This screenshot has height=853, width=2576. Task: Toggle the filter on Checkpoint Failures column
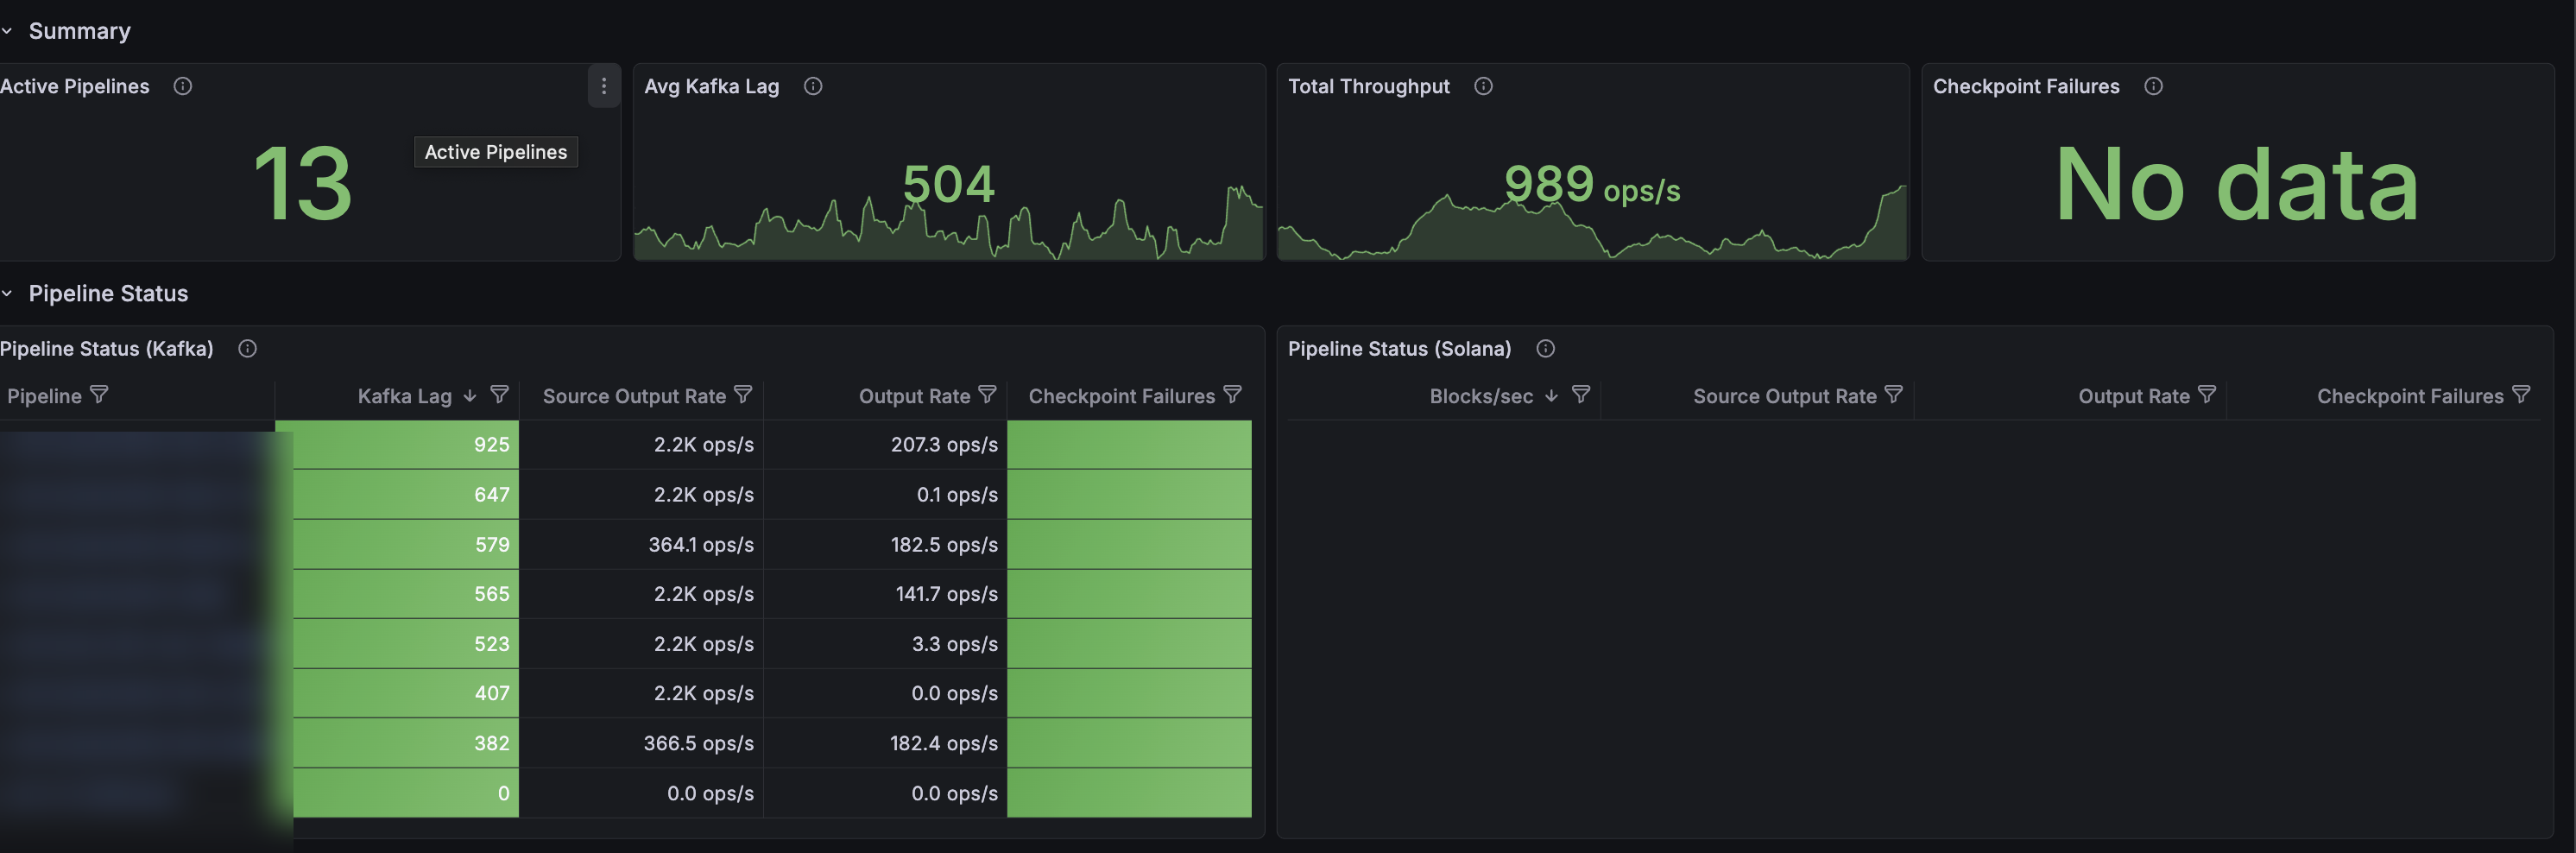1234,394
